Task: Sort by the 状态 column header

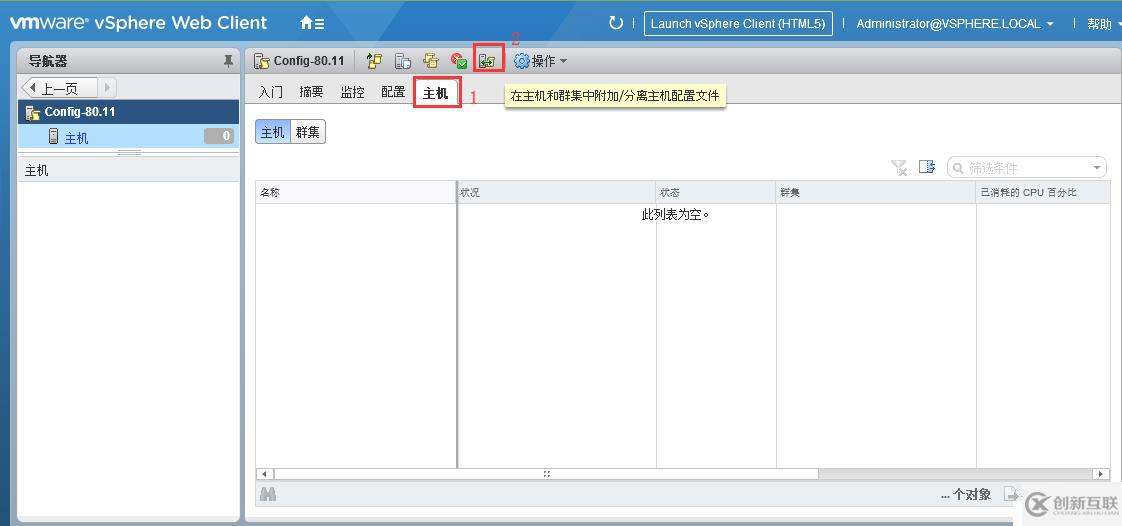Action: coord(716,193)
